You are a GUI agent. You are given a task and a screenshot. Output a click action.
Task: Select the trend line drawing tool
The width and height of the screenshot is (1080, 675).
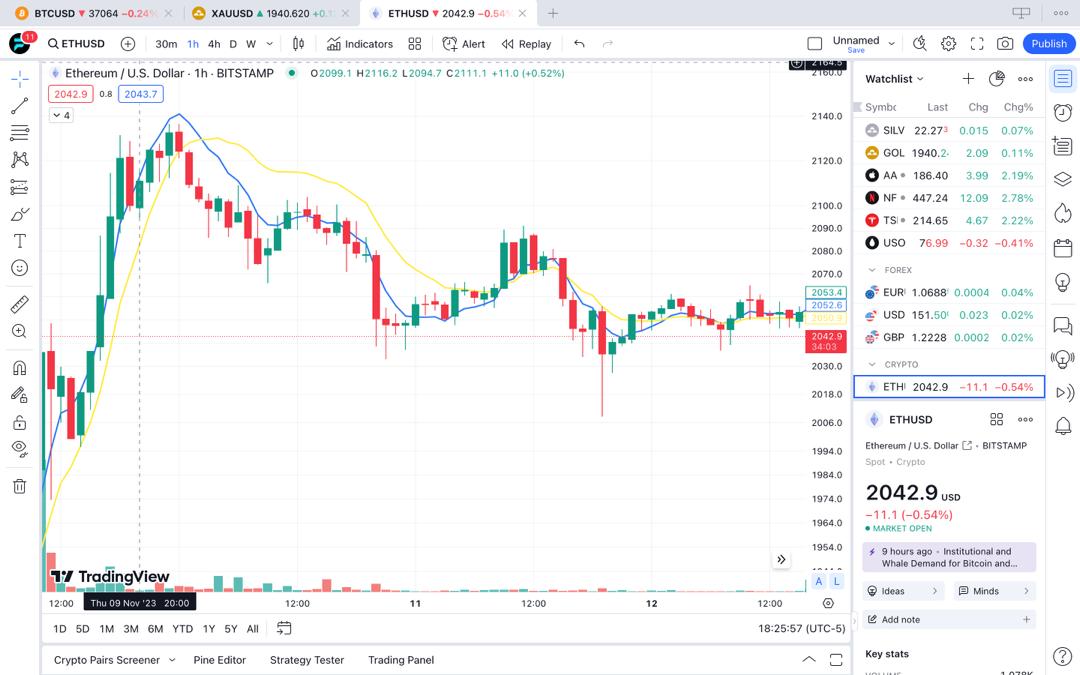point(19,106)
